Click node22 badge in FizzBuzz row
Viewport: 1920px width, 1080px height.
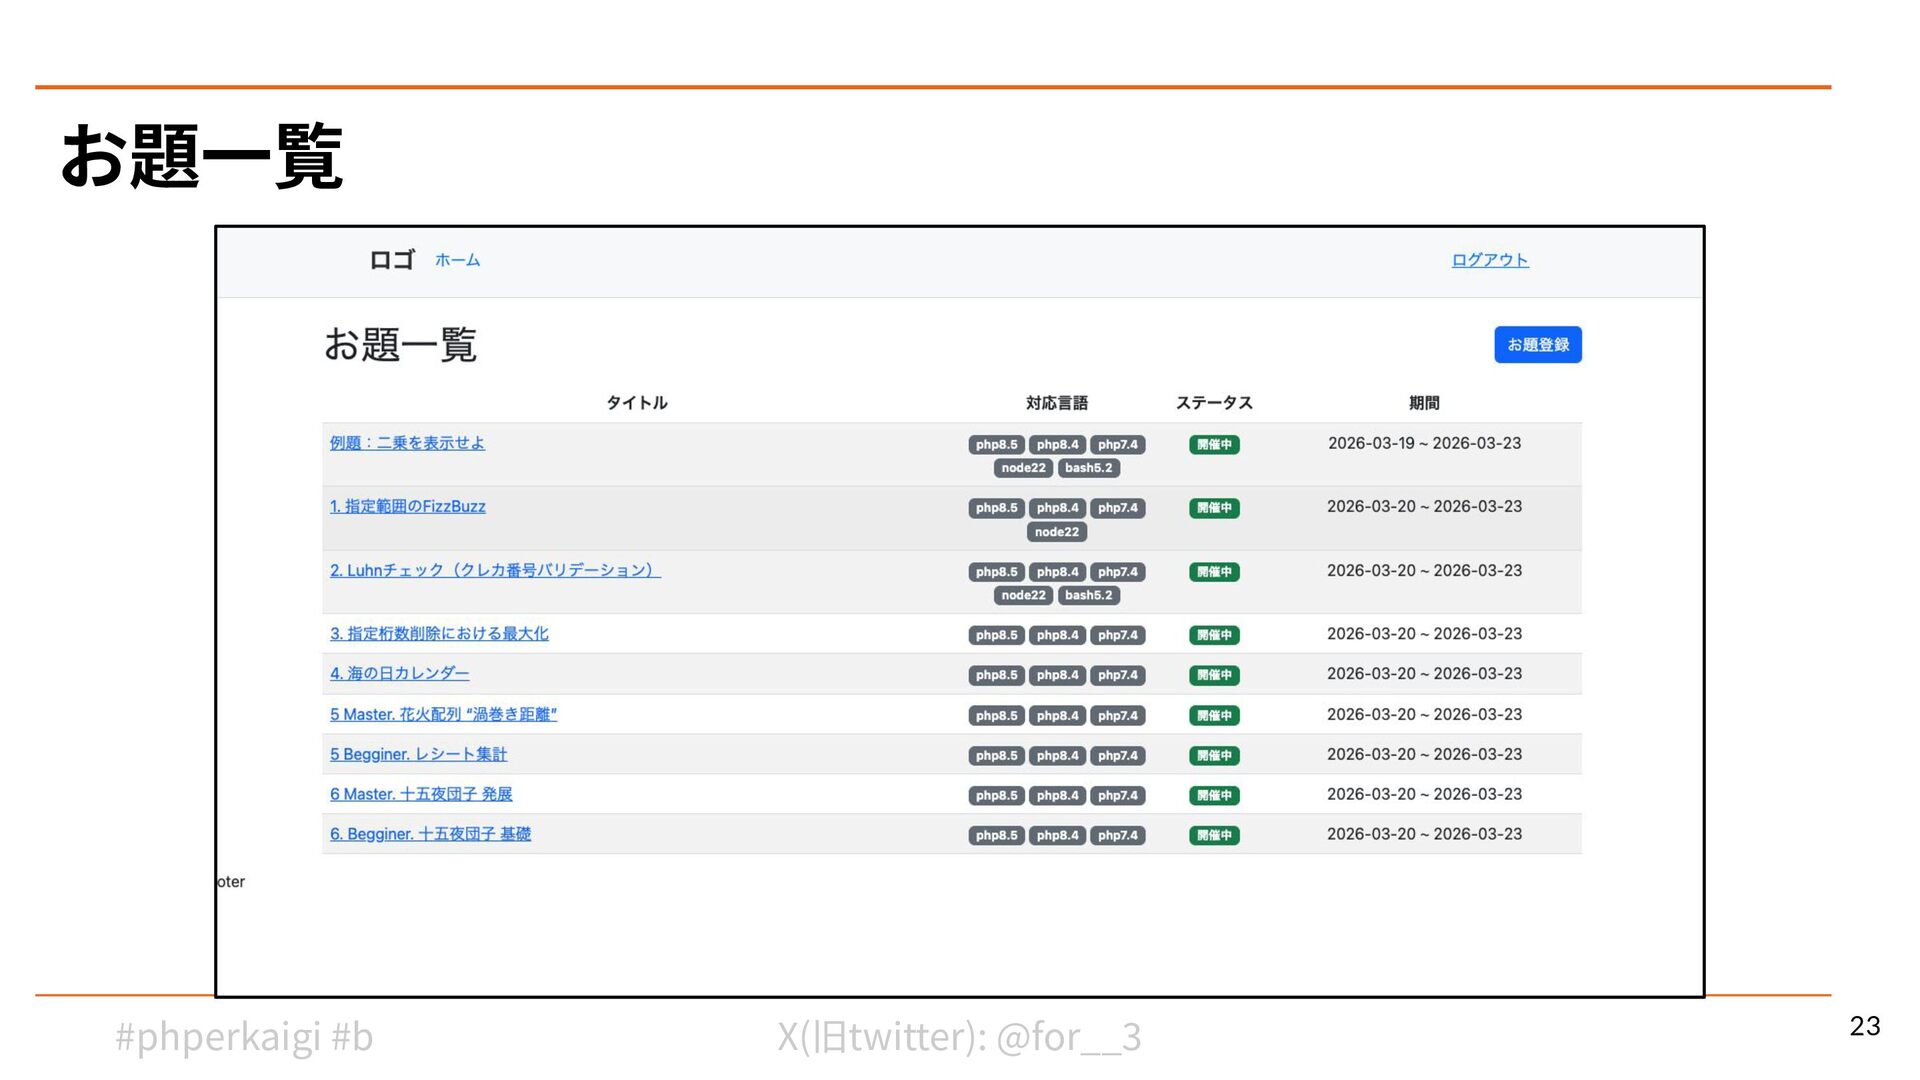(1056, 532)
